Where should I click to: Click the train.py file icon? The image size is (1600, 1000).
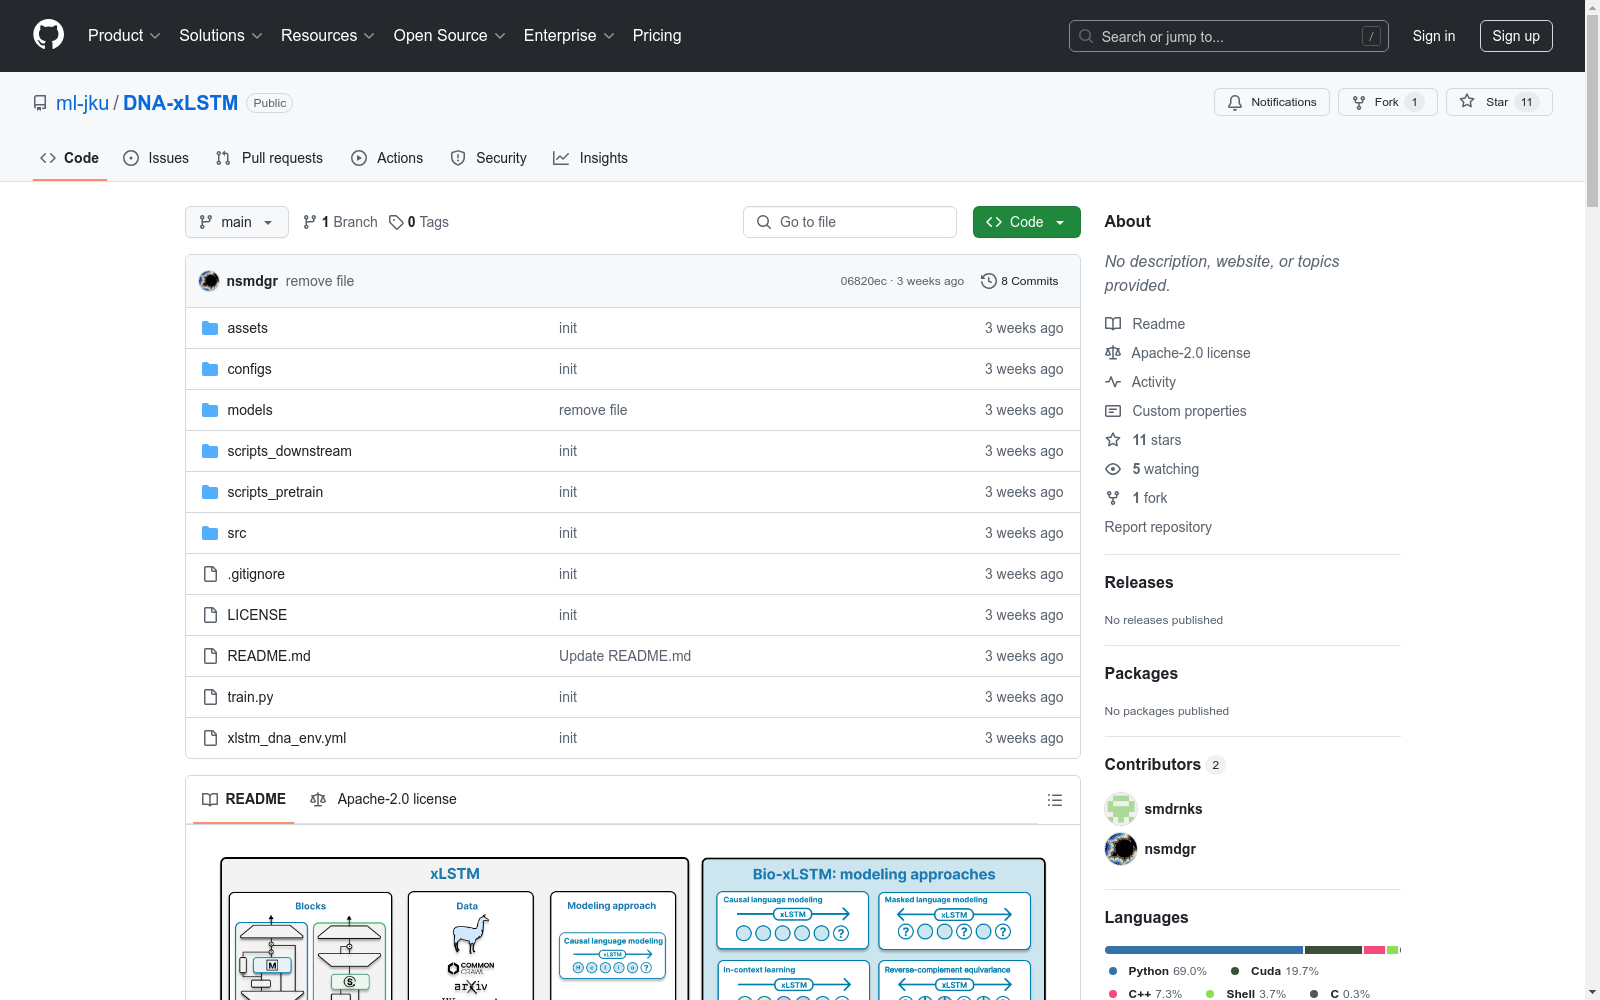pos(210,697)
